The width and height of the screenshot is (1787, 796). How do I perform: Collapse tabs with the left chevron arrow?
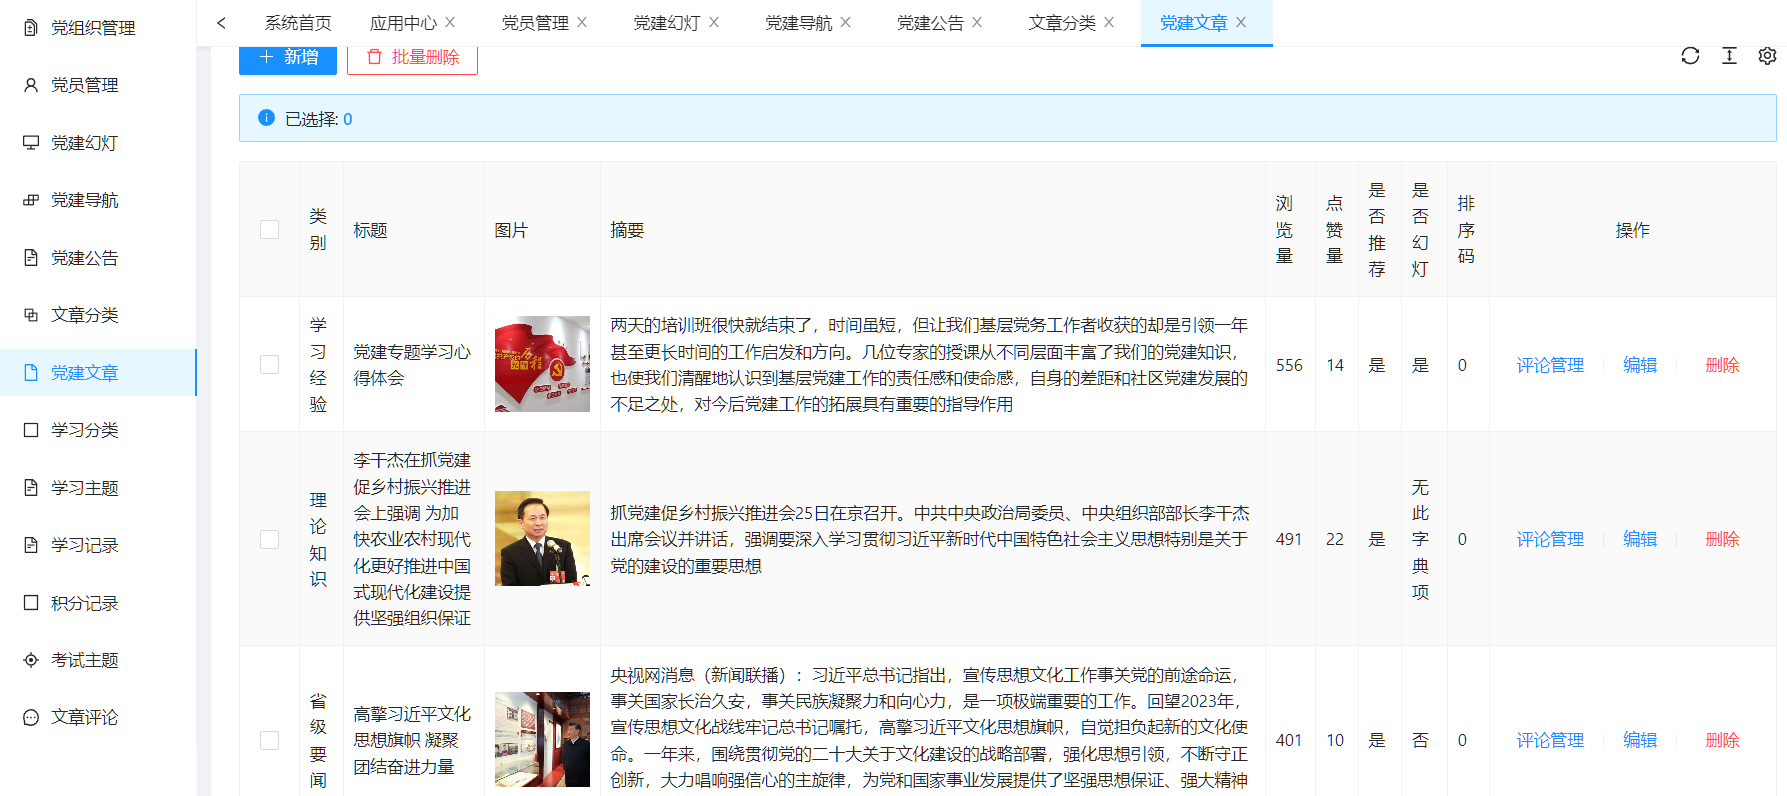click(221, 23)
